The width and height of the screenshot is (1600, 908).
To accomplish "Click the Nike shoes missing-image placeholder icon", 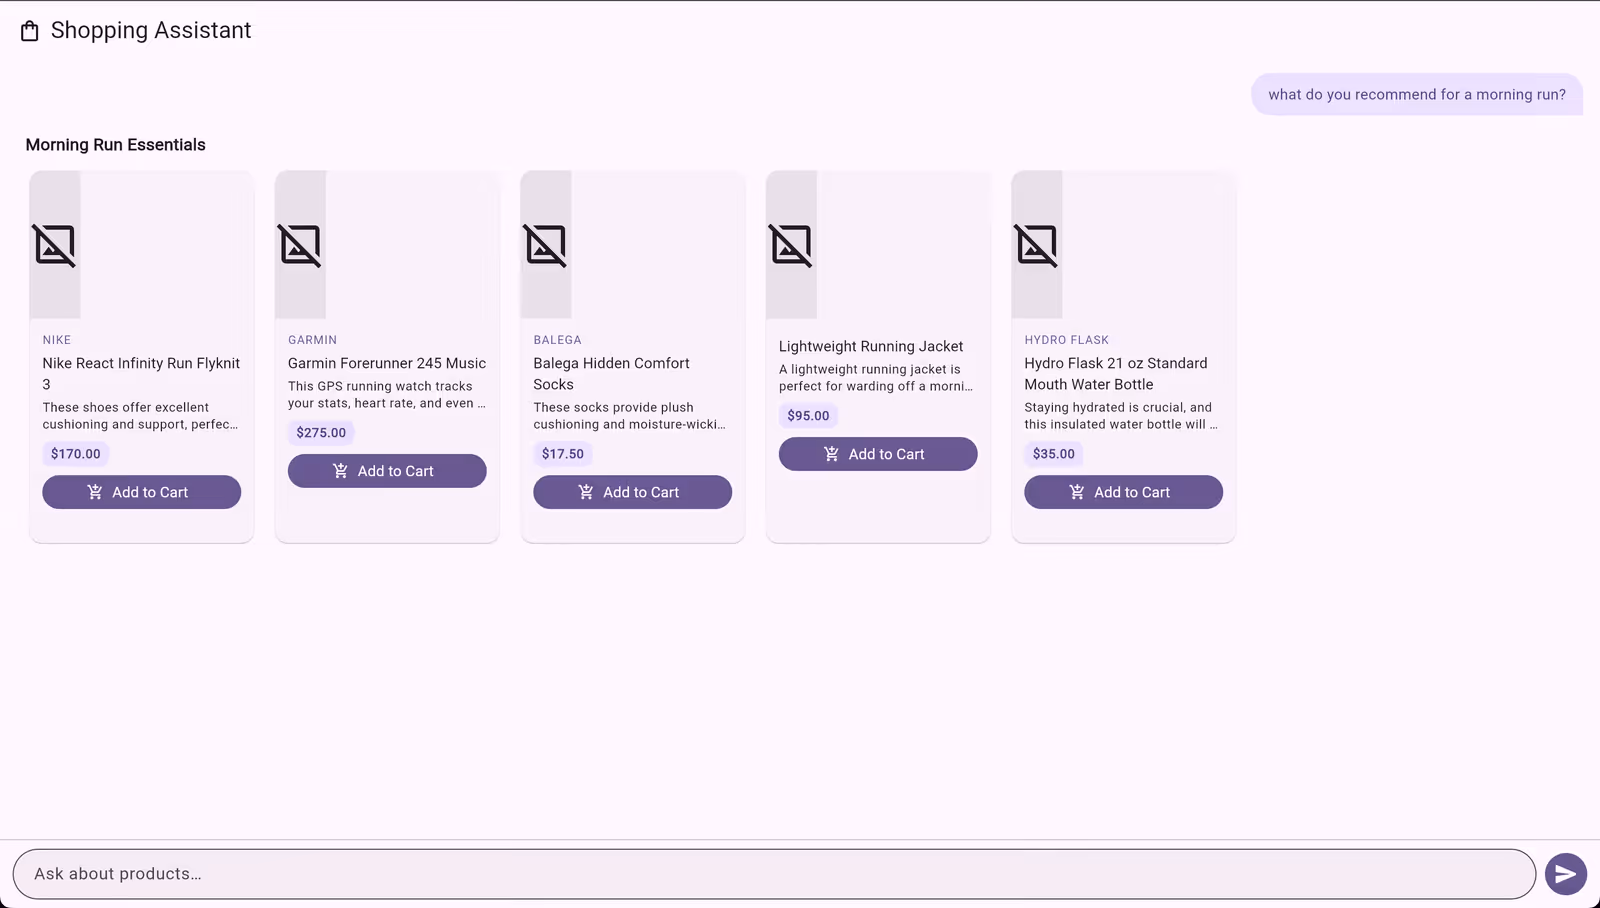I will point(55,245).
